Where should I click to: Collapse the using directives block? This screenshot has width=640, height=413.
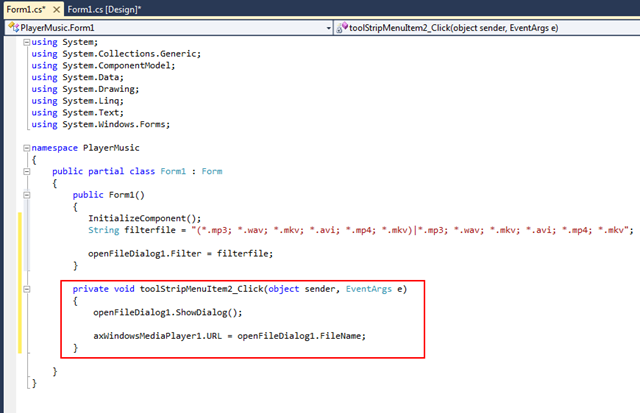[27, 42]
